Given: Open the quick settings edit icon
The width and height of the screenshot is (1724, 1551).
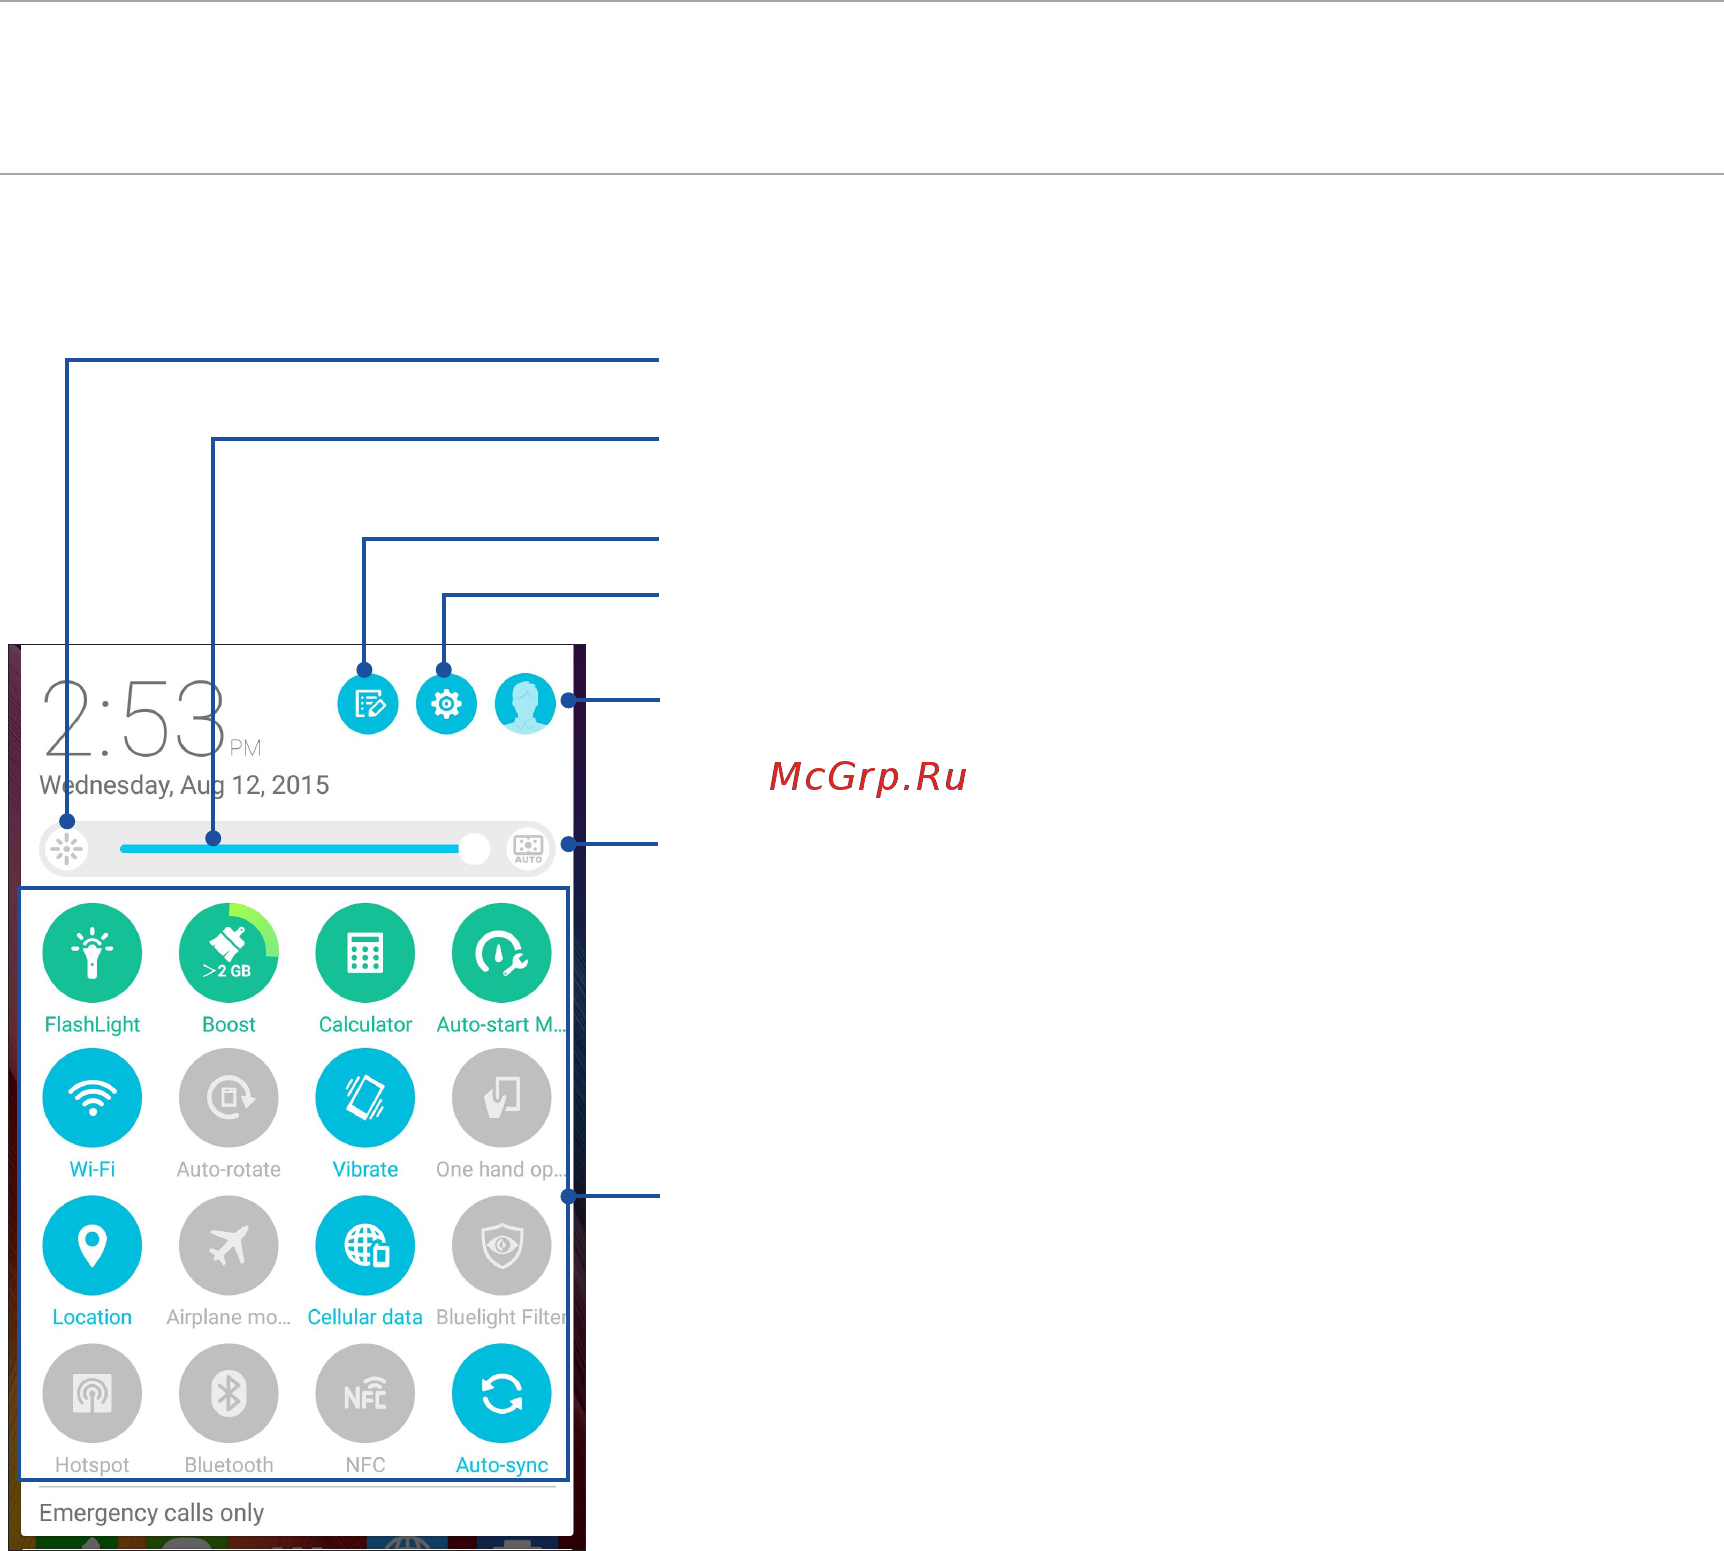Looking at the screenshot, I should [x=368, y=704].
